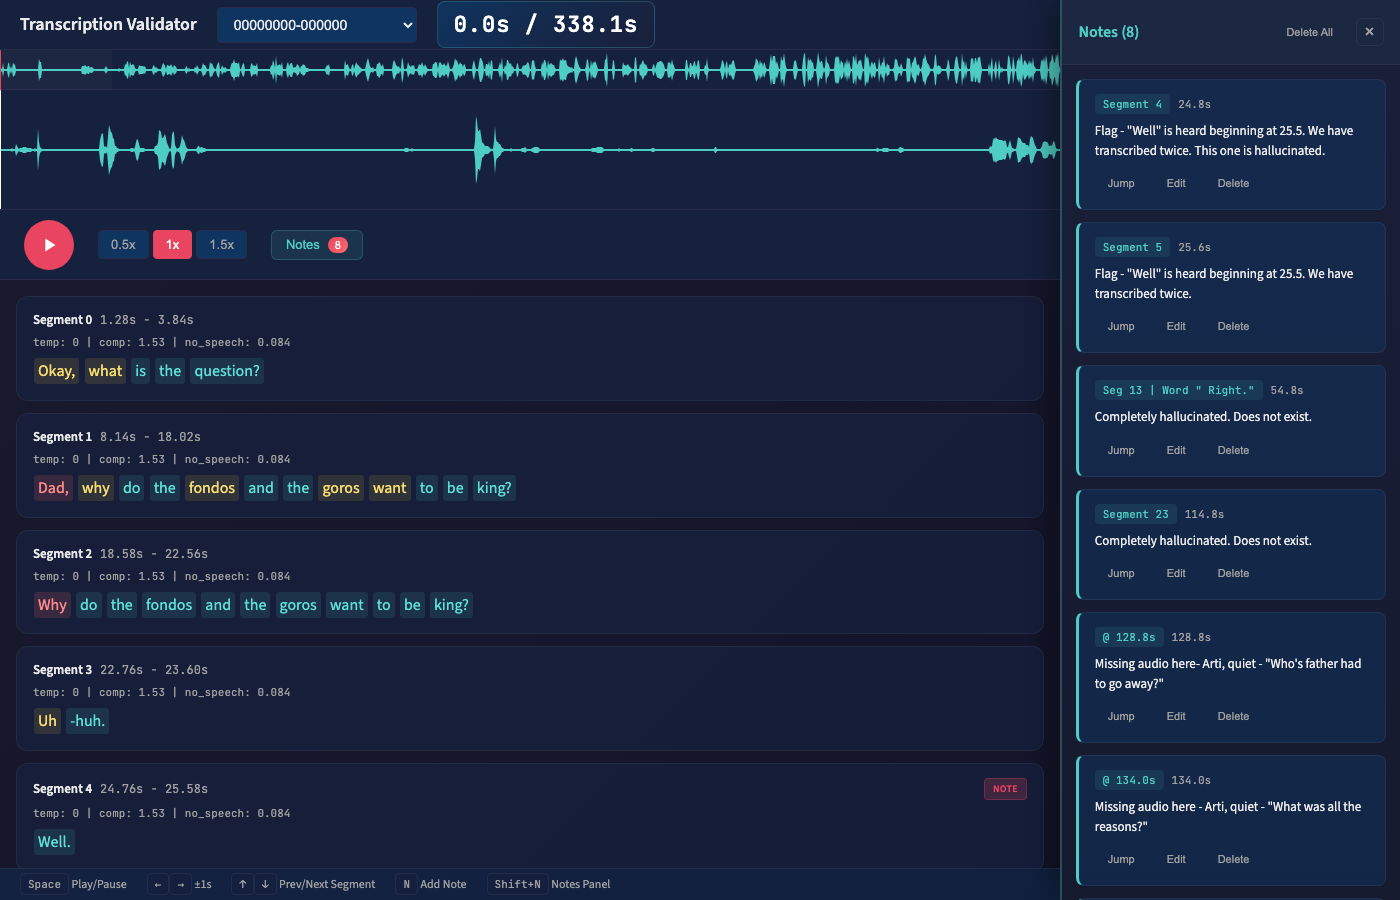This screenshot has height=900, width=1400.
Task: Jump to the Segment 5 note
Action: (x=1120, y=326)
